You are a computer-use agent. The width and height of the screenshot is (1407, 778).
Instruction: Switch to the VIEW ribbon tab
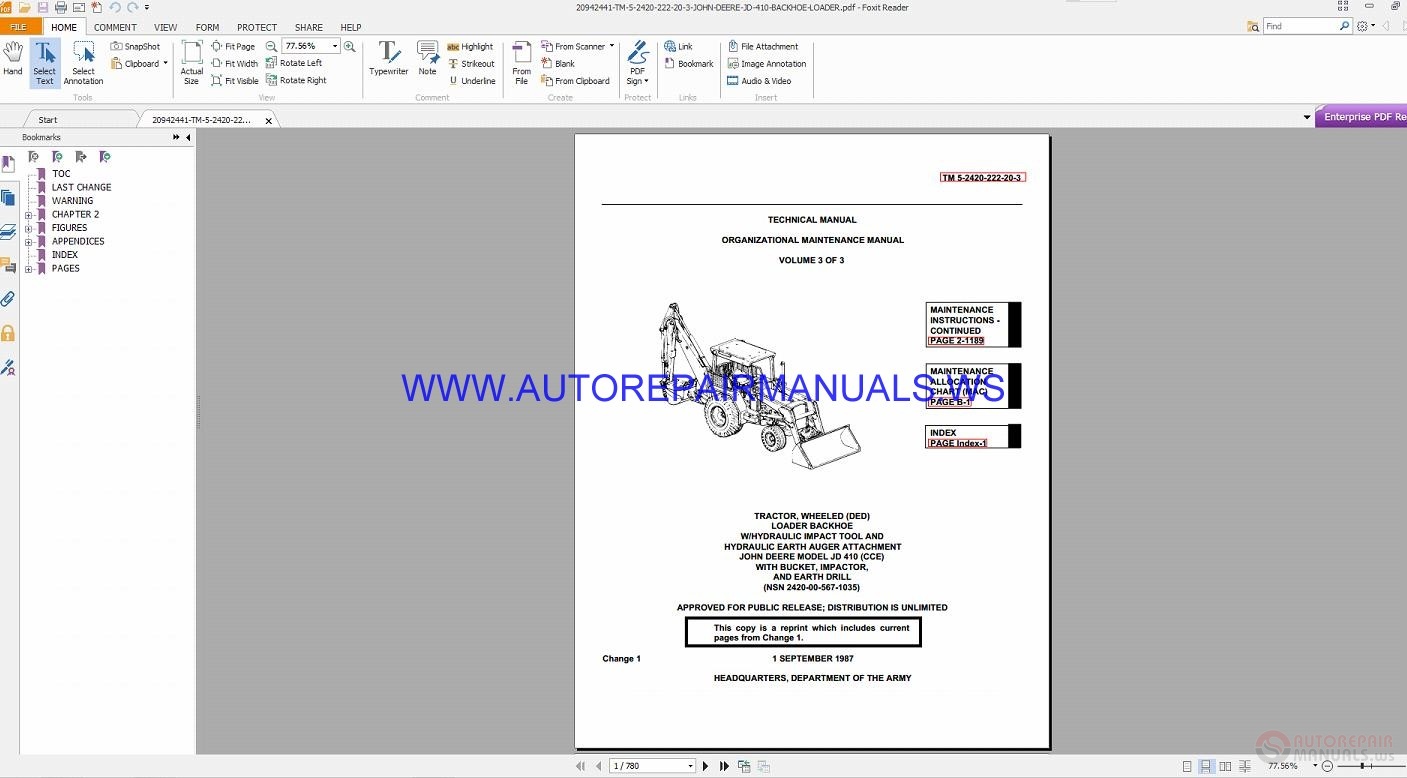click(166, 27)
